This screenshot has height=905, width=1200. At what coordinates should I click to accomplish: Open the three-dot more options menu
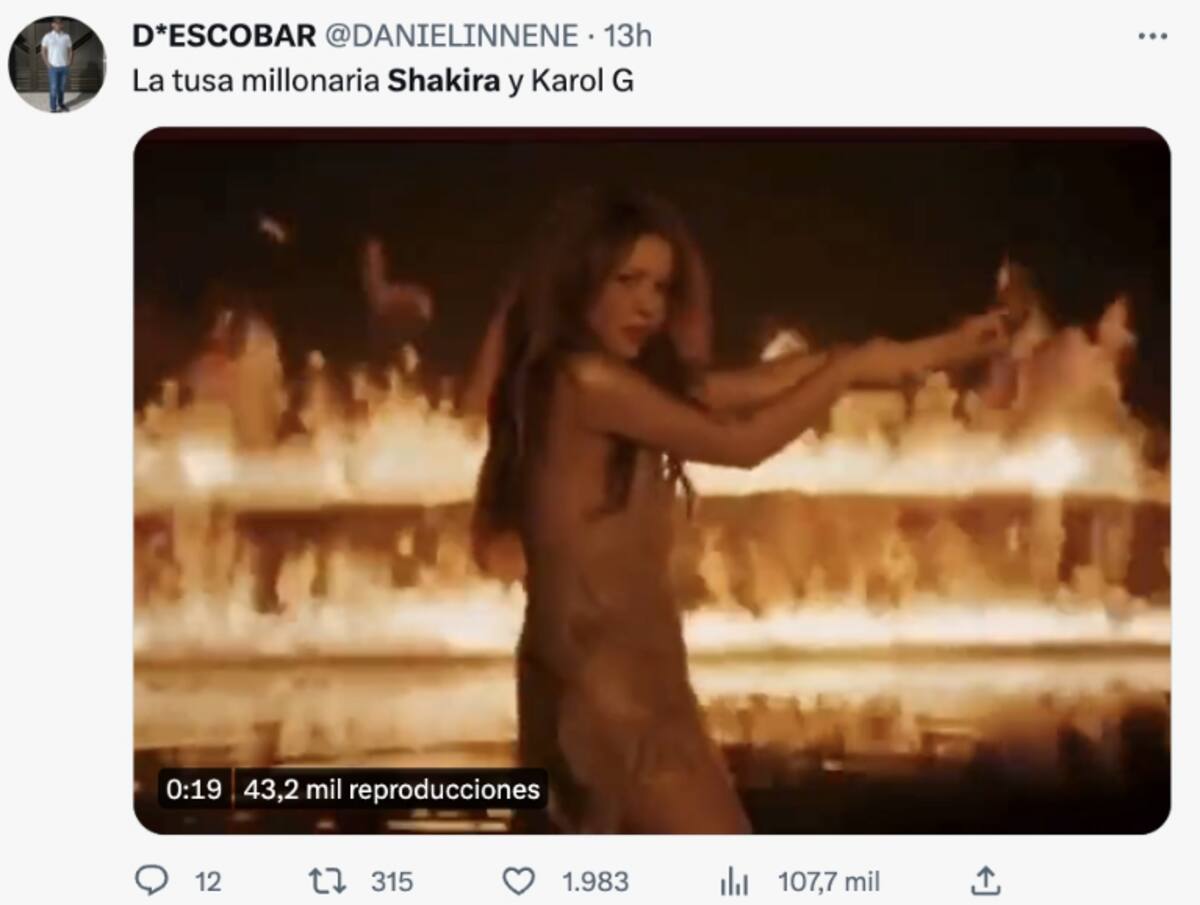1152,36
